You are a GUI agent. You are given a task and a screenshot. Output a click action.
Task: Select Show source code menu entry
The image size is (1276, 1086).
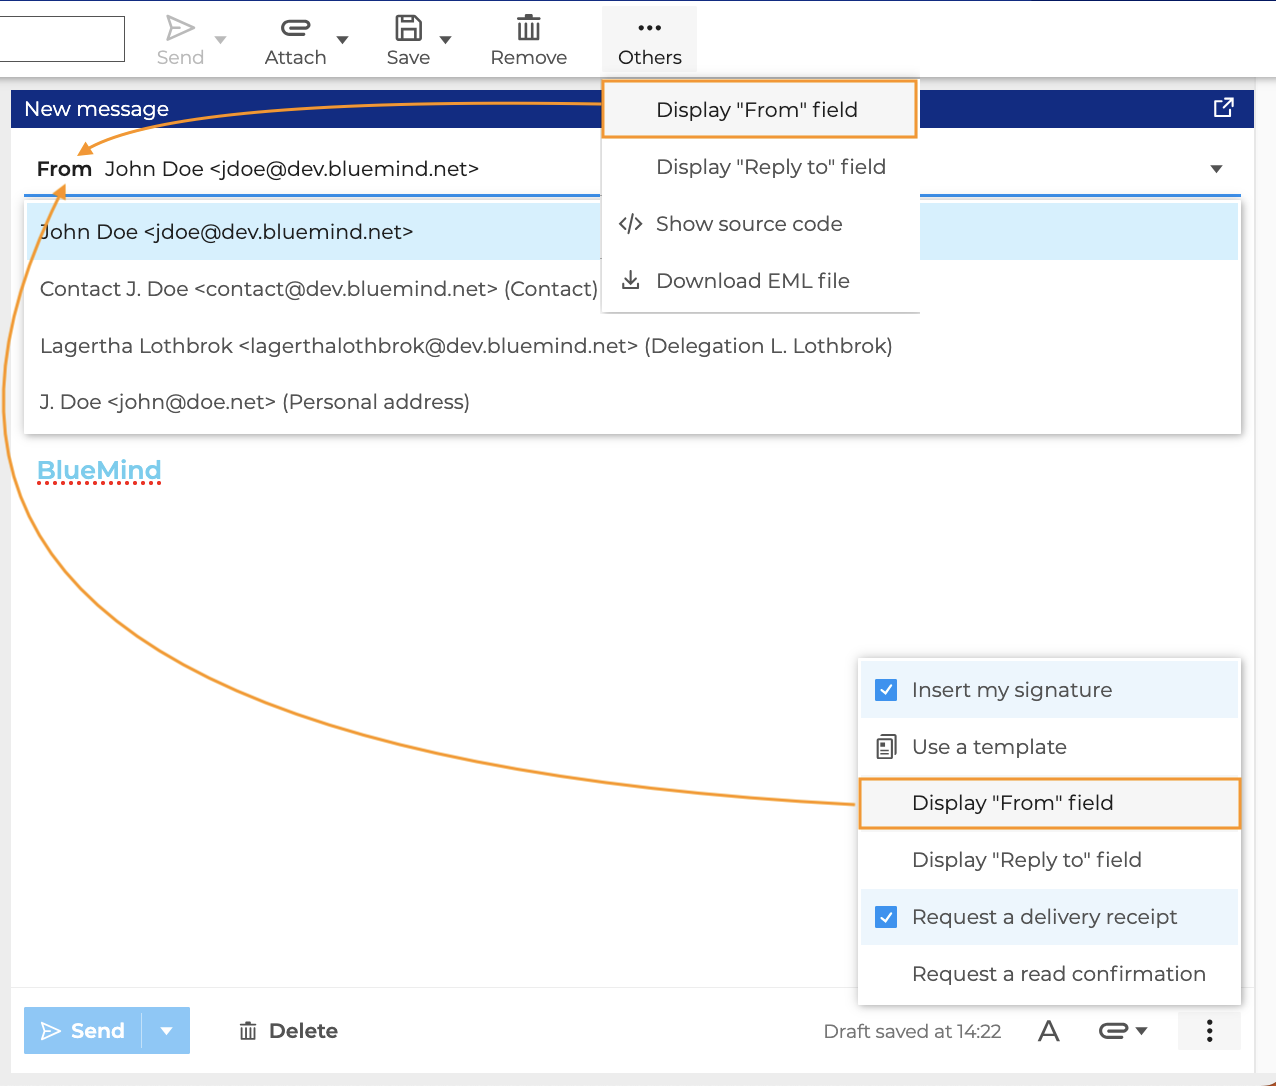[x=748, y=224]
